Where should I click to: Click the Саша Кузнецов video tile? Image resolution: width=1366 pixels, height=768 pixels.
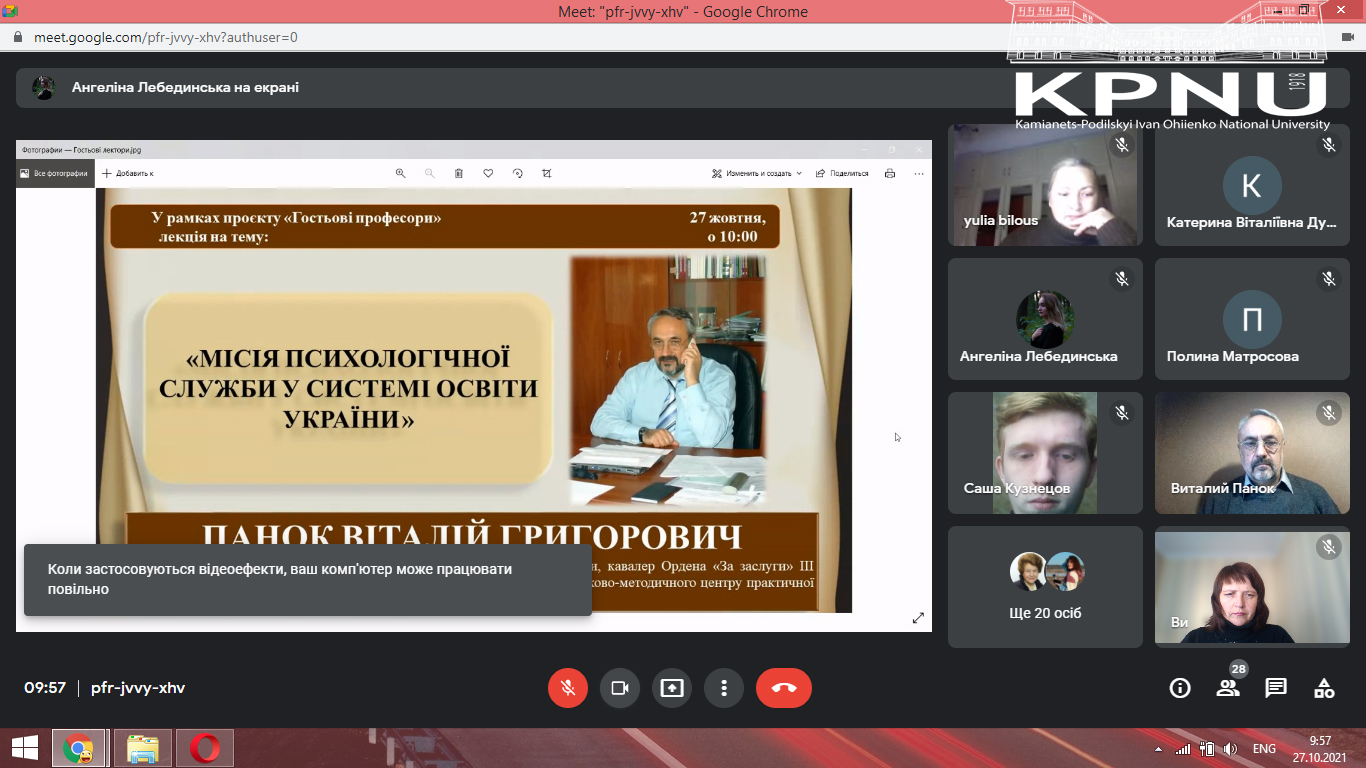tap(1045, 453)
